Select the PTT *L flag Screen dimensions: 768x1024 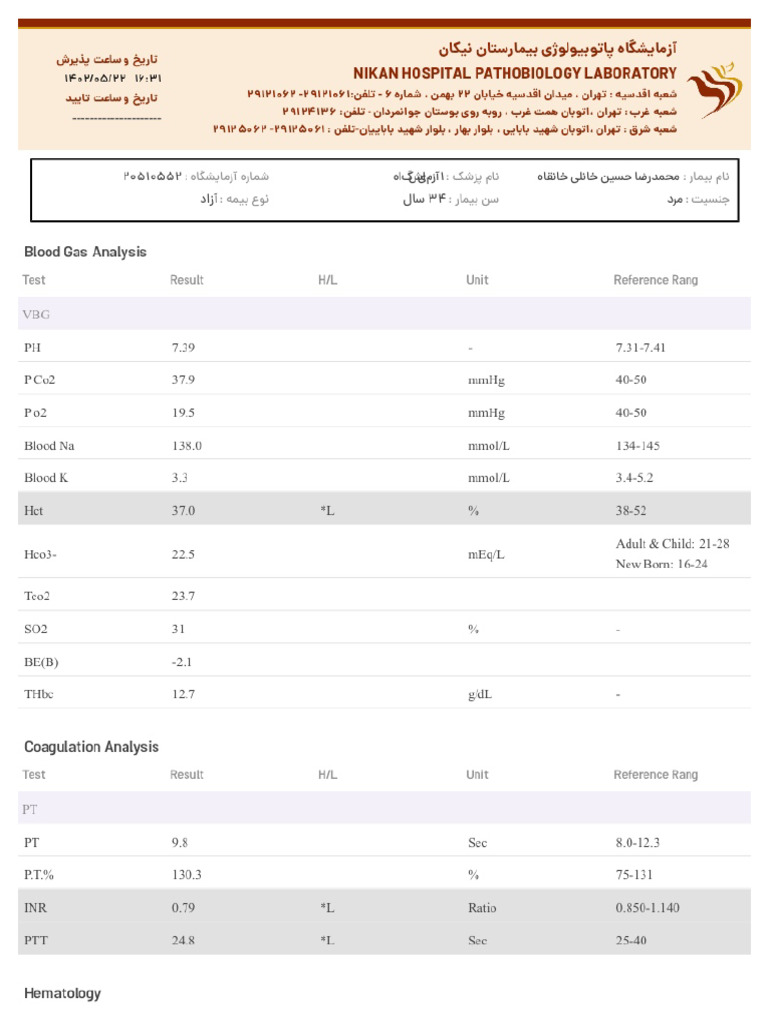click(x=327, y=940)
